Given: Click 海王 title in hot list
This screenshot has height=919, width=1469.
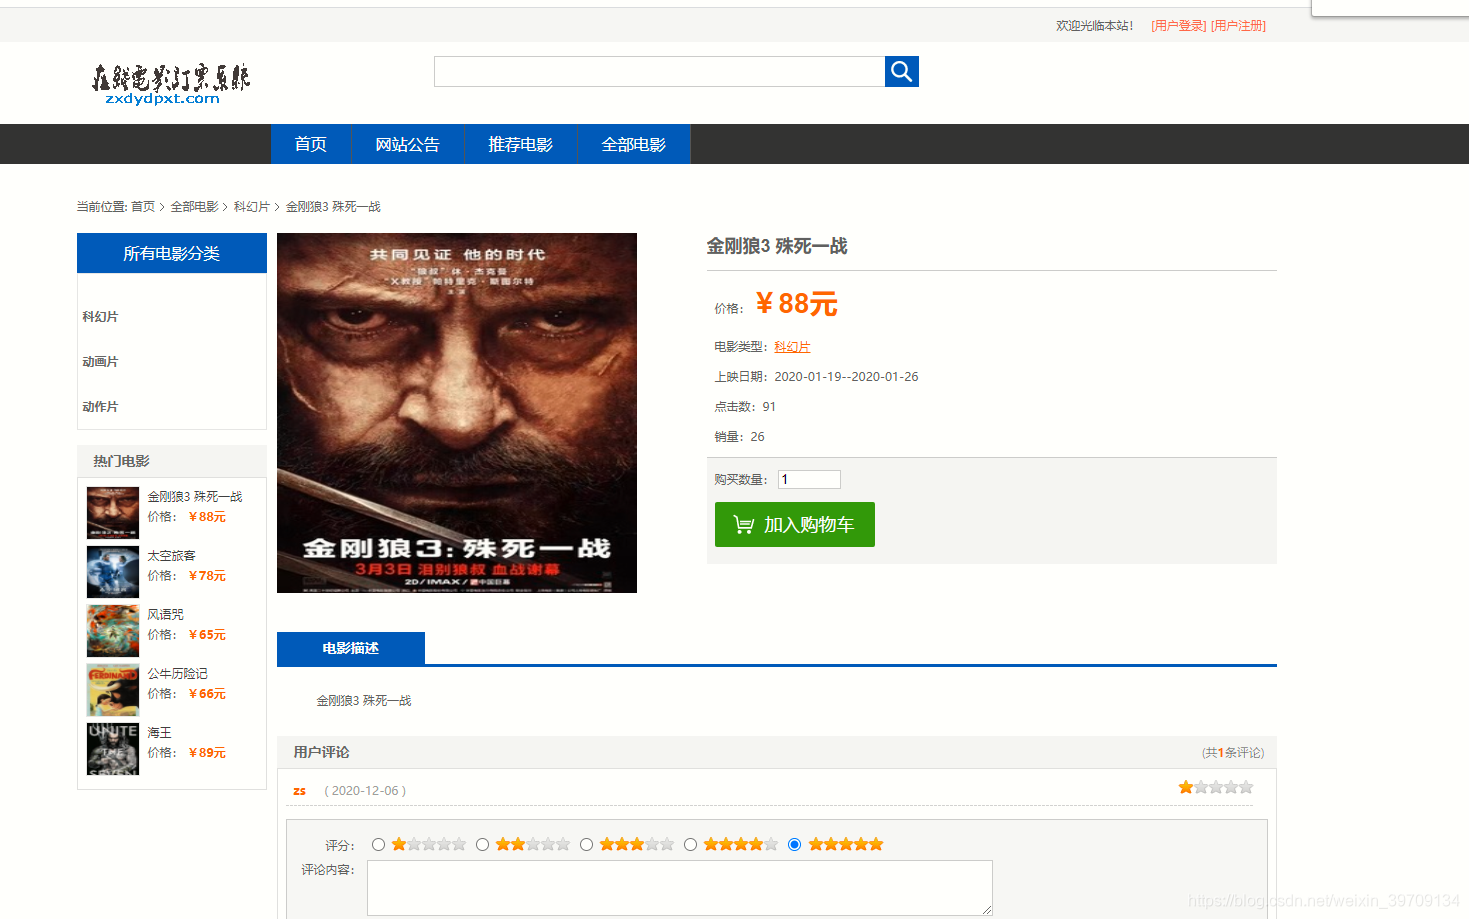Looking at the screenshot, I should 160,733.
